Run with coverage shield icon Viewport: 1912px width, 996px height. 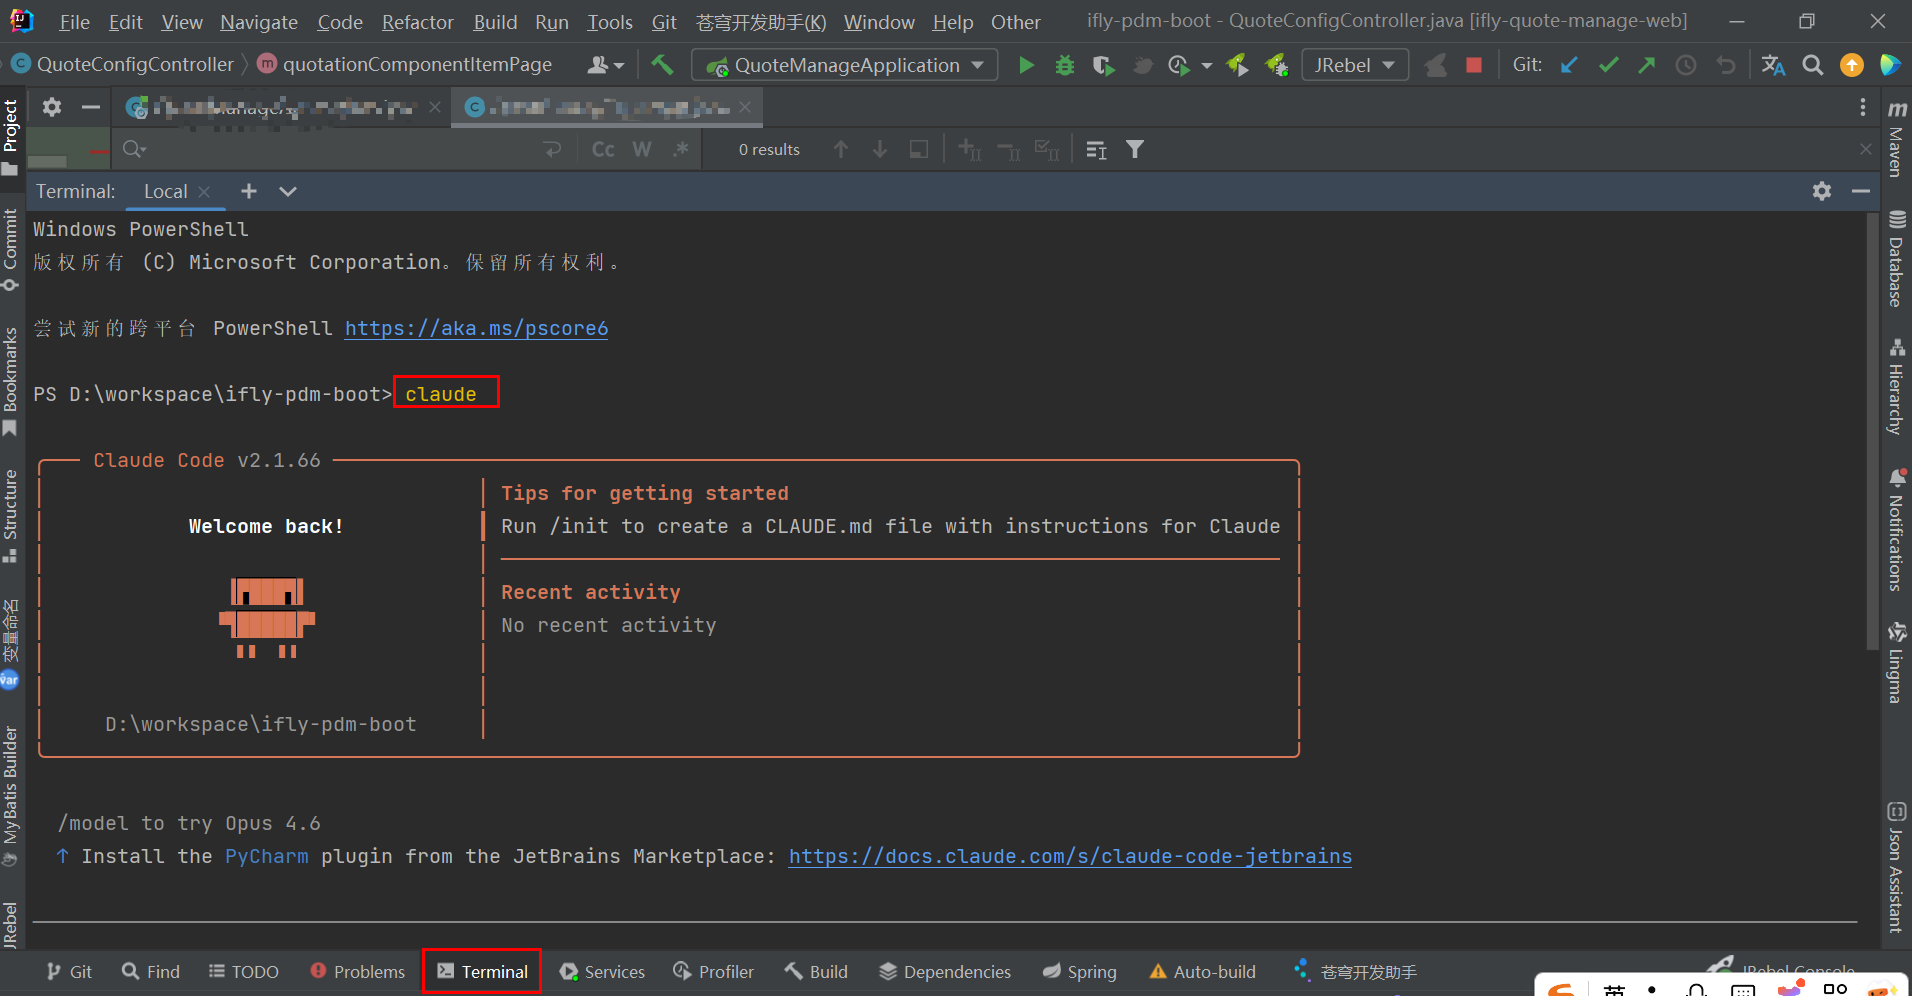point(1103,65)
